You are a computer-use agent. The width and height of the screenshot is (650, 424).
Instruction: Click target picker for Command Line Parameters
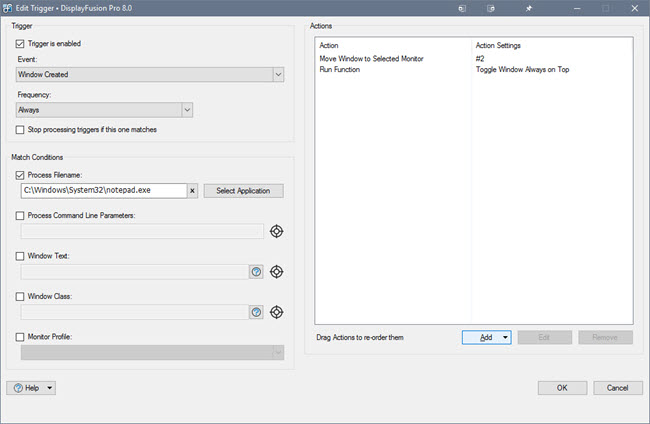276,231
